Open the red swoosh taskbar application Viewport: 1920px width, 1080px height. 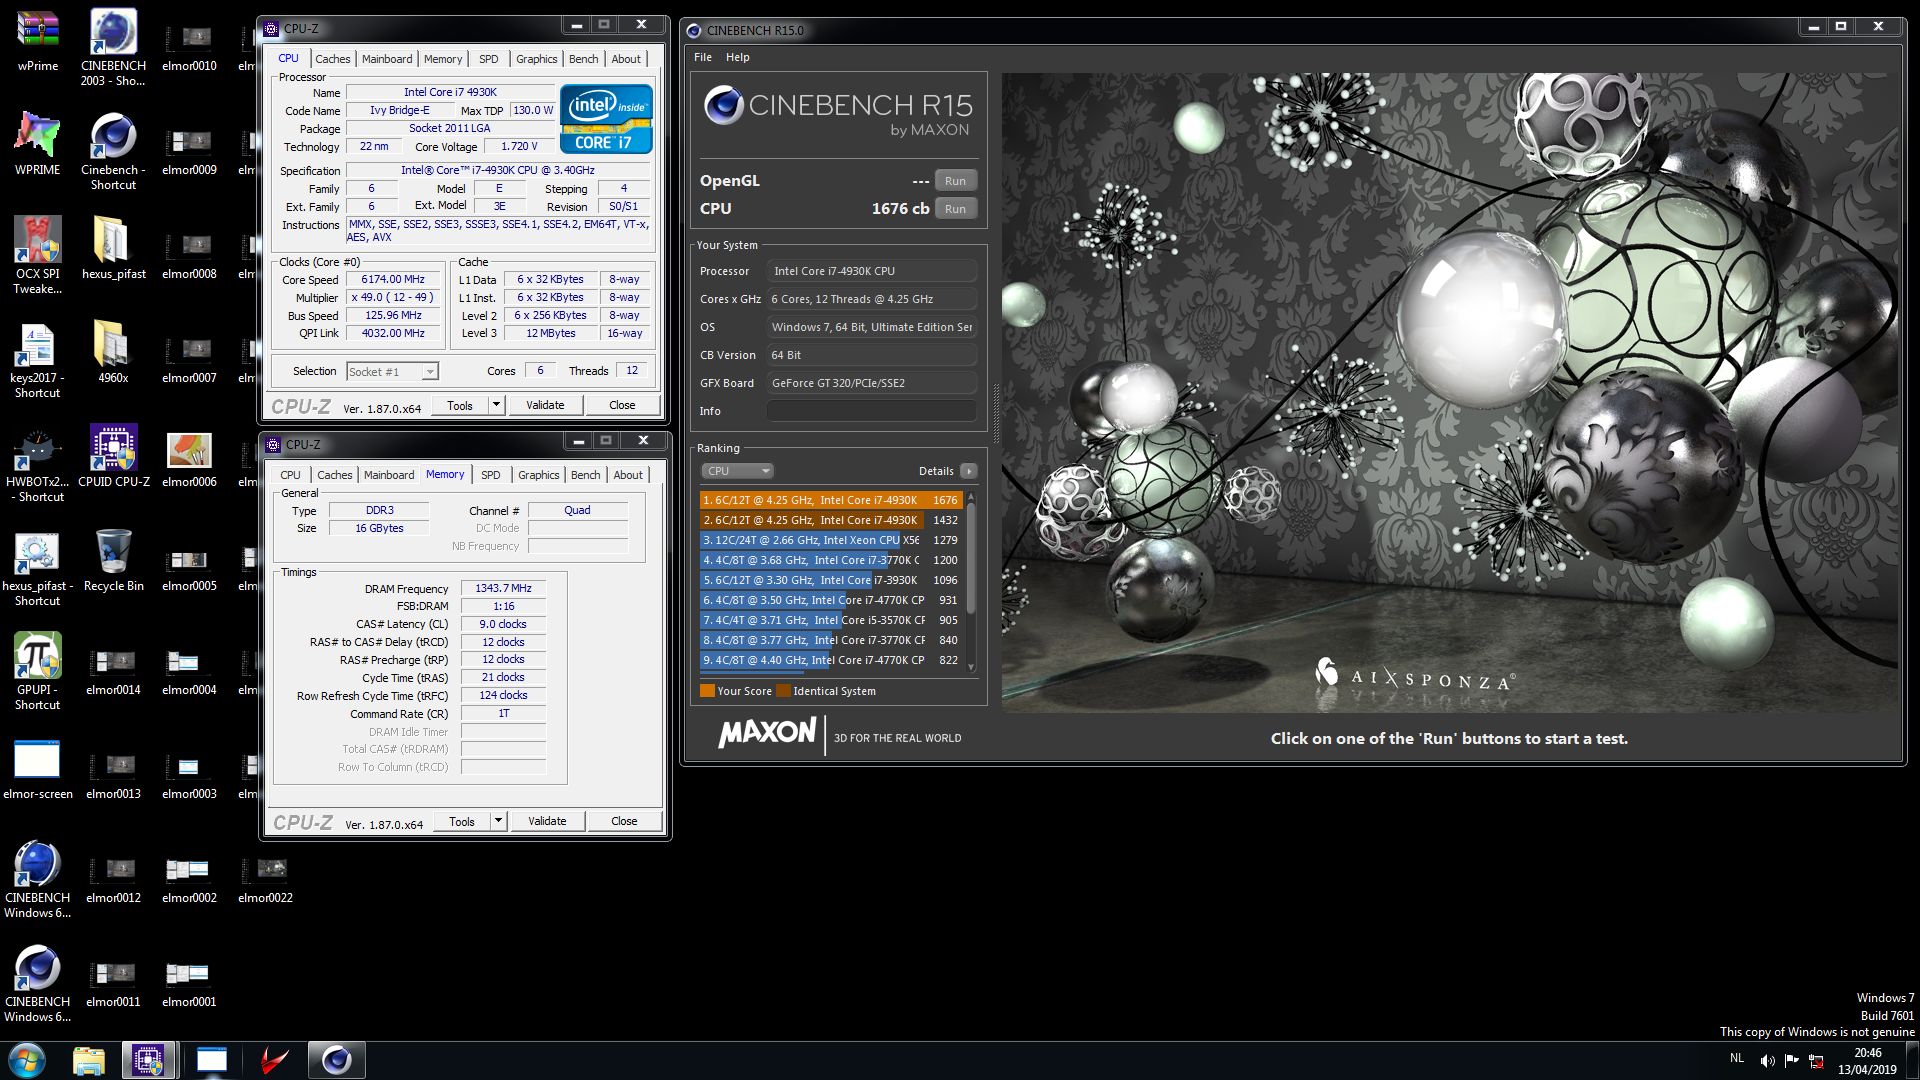[274, 1060]
